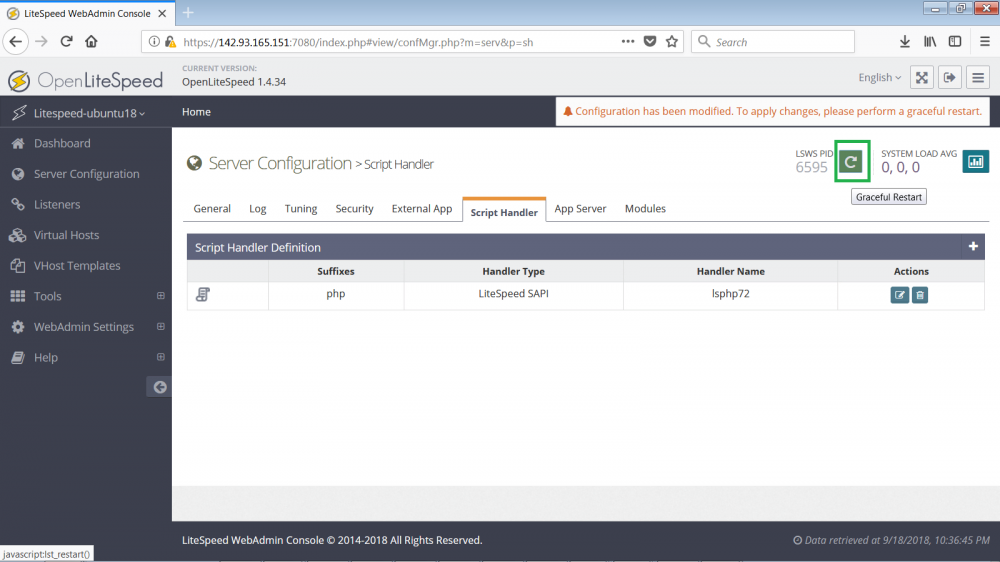Open the header hamburger menu icon
1000x562 pixels.
tap(978, 78)
